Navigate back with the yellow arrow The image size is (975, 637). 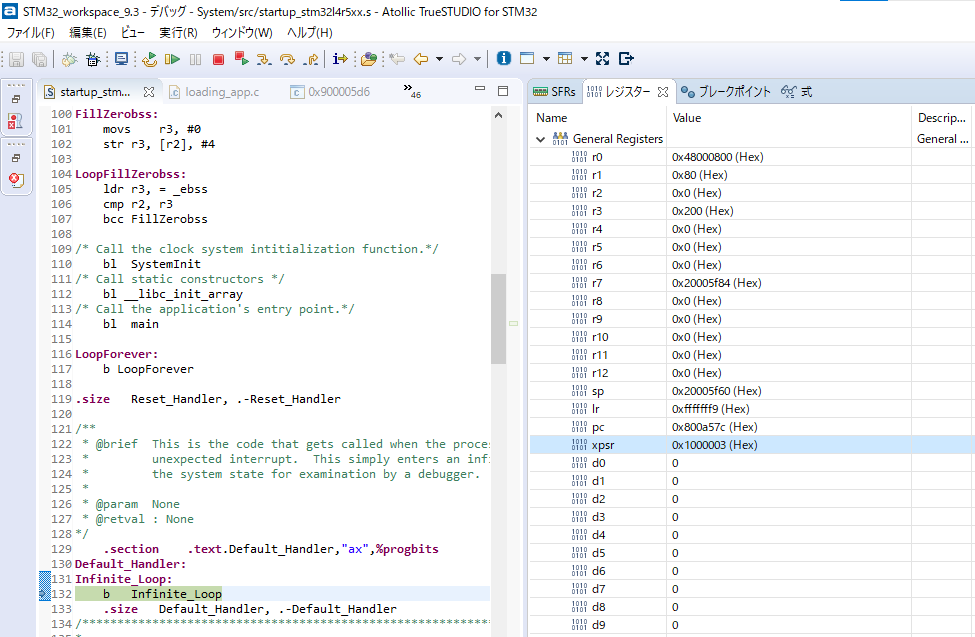point(421,59)
